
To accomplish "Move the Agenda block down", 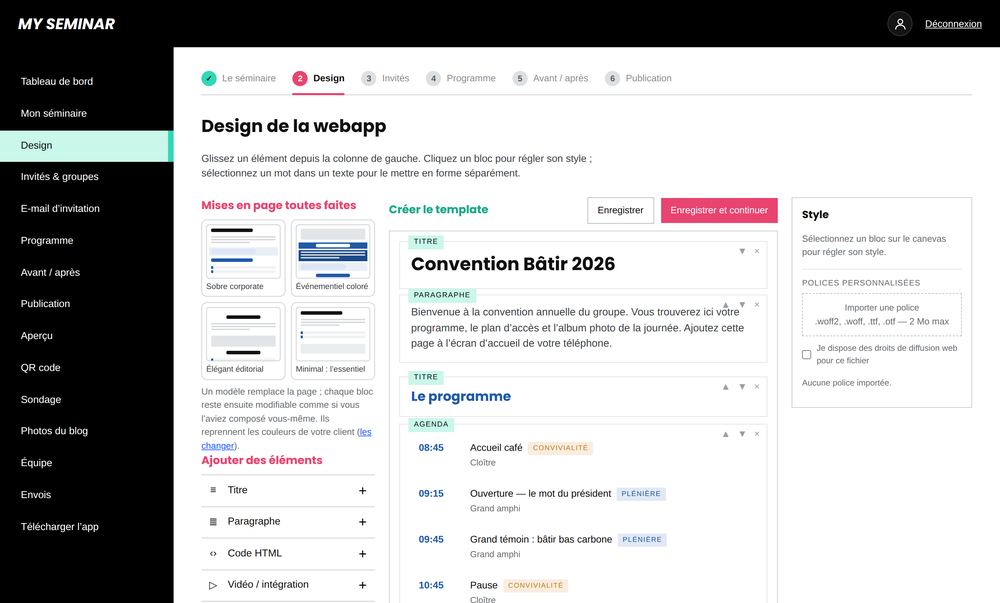I will [742, 434].
